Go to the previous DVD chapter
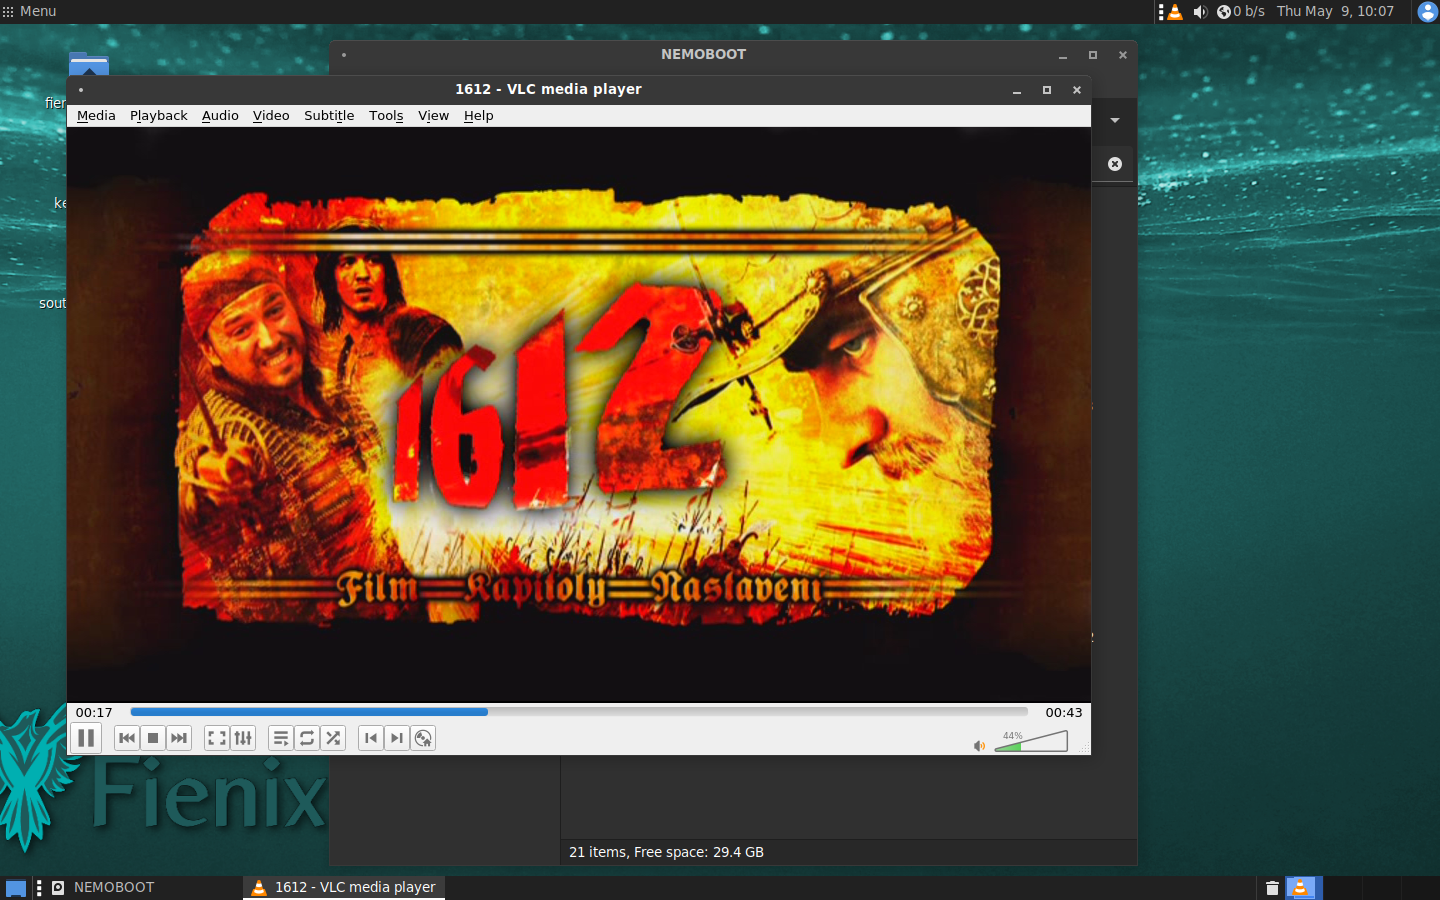Image resolution: width=1440 pixels, height=900 pixels. tap(371, 738)
